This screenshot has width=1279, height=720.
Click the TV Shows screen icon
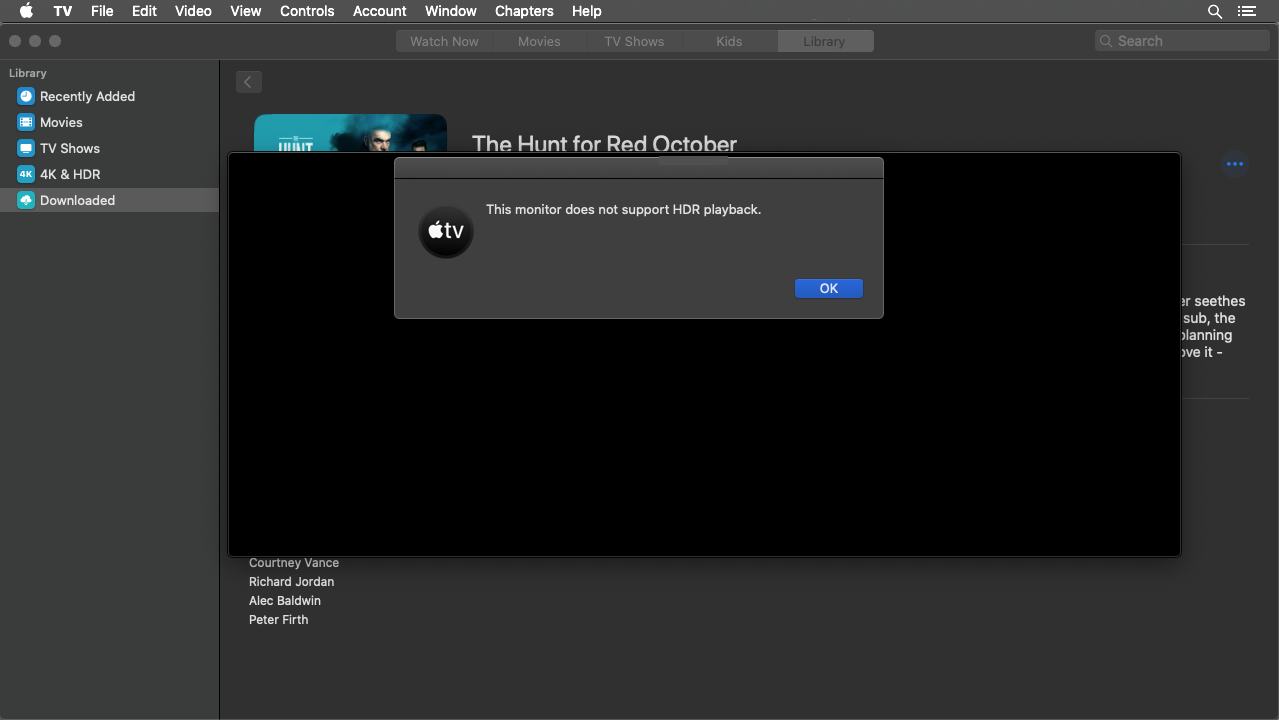[25, 148]
